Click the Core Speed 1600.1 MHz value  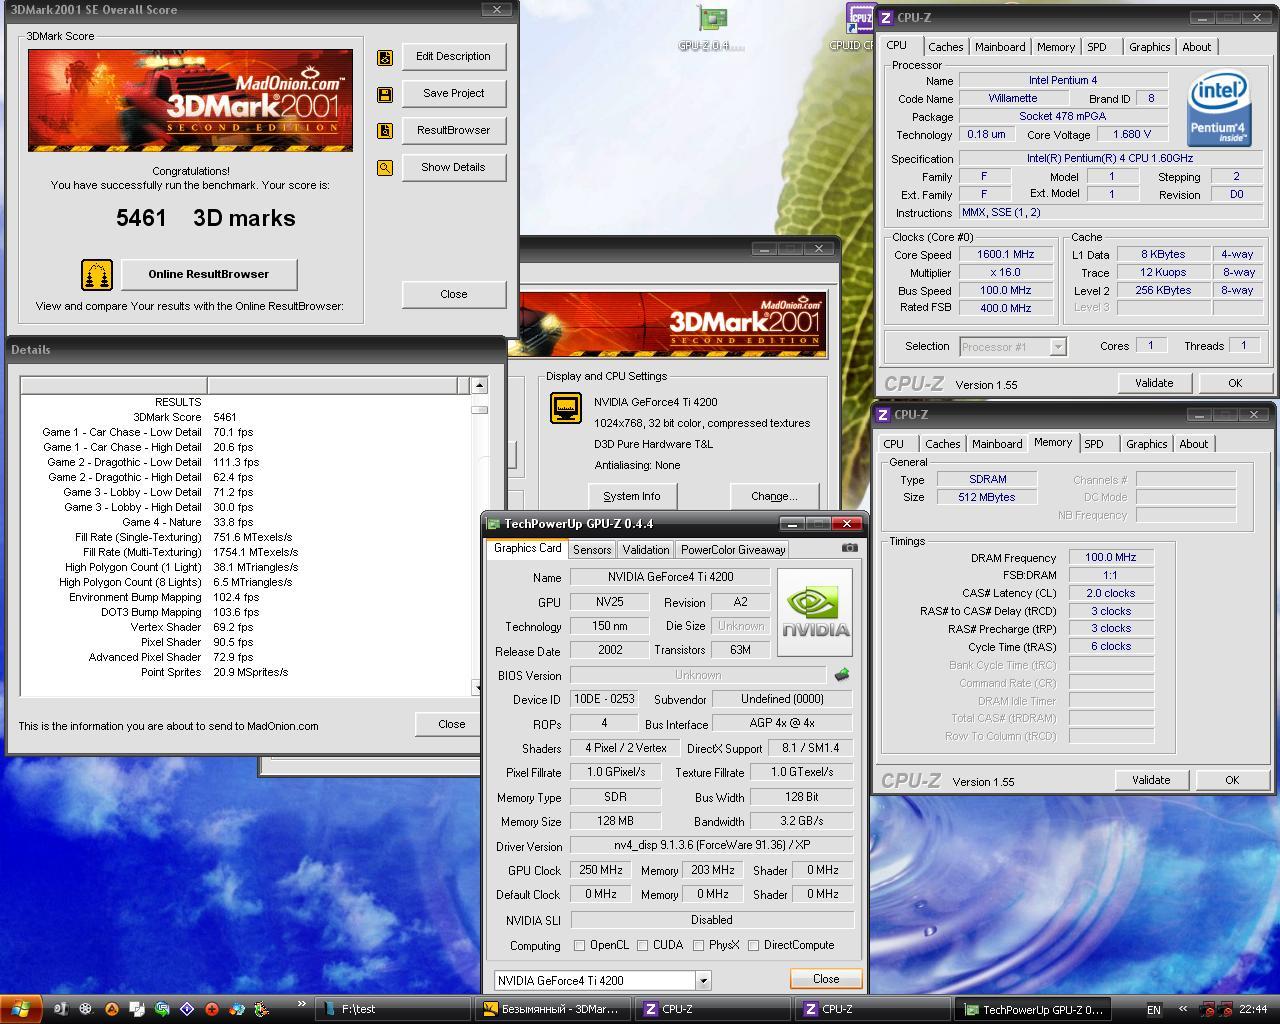pyautogui.click(x=1006, y=255)
